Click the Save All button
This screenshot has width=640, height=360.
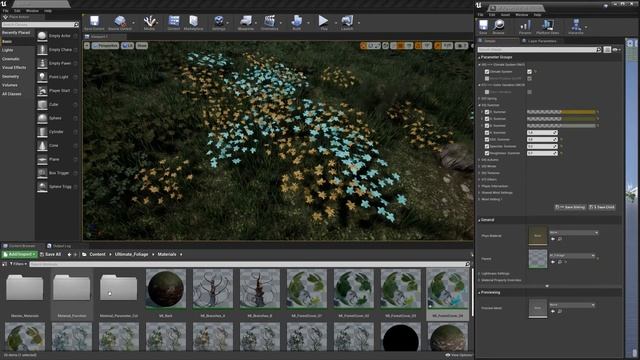click(x=51, y=254)
